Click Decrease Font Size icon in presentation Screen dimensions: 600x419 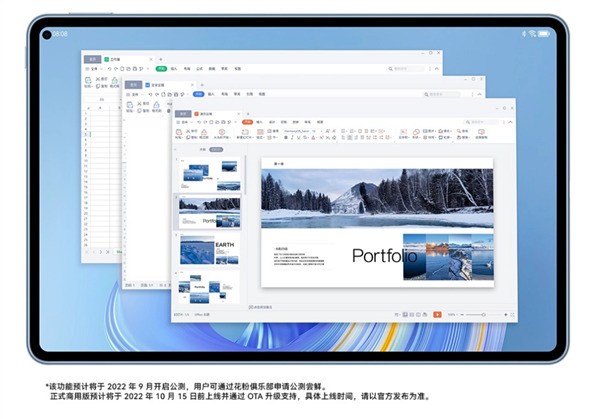point(334,131)
